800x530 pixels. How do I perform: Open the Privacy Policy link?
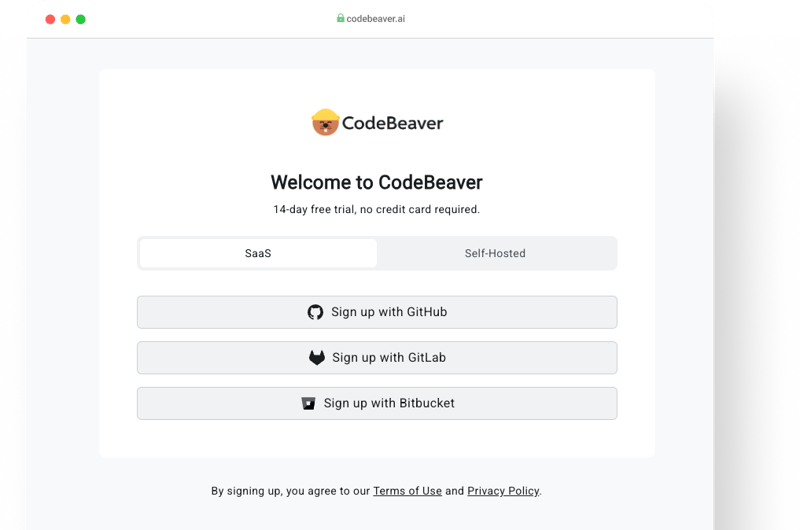click(x=503, y=491)
